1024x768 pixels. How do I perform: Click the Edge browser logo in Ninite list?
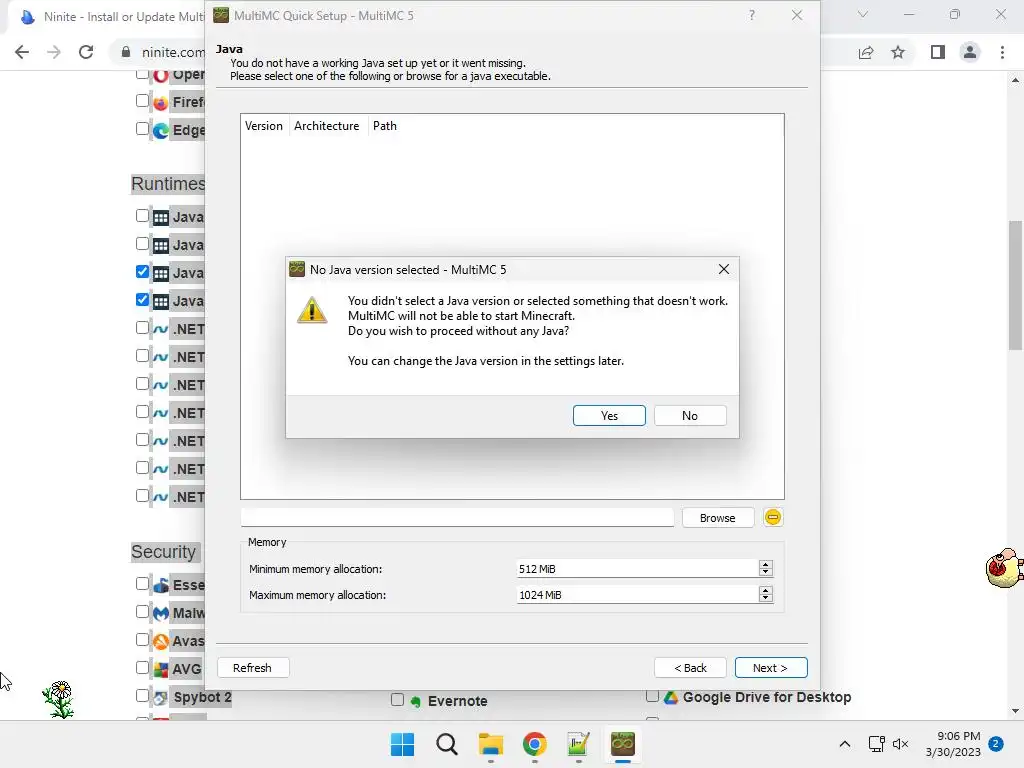161,131
